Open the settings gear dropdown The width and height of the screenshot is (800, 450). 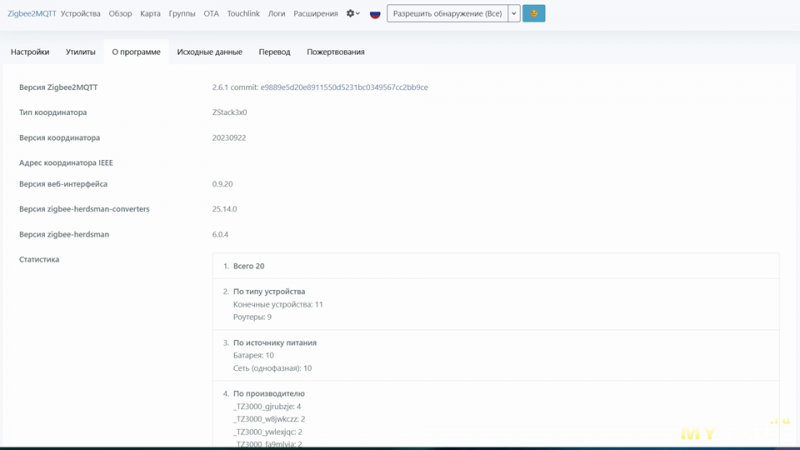353,14
